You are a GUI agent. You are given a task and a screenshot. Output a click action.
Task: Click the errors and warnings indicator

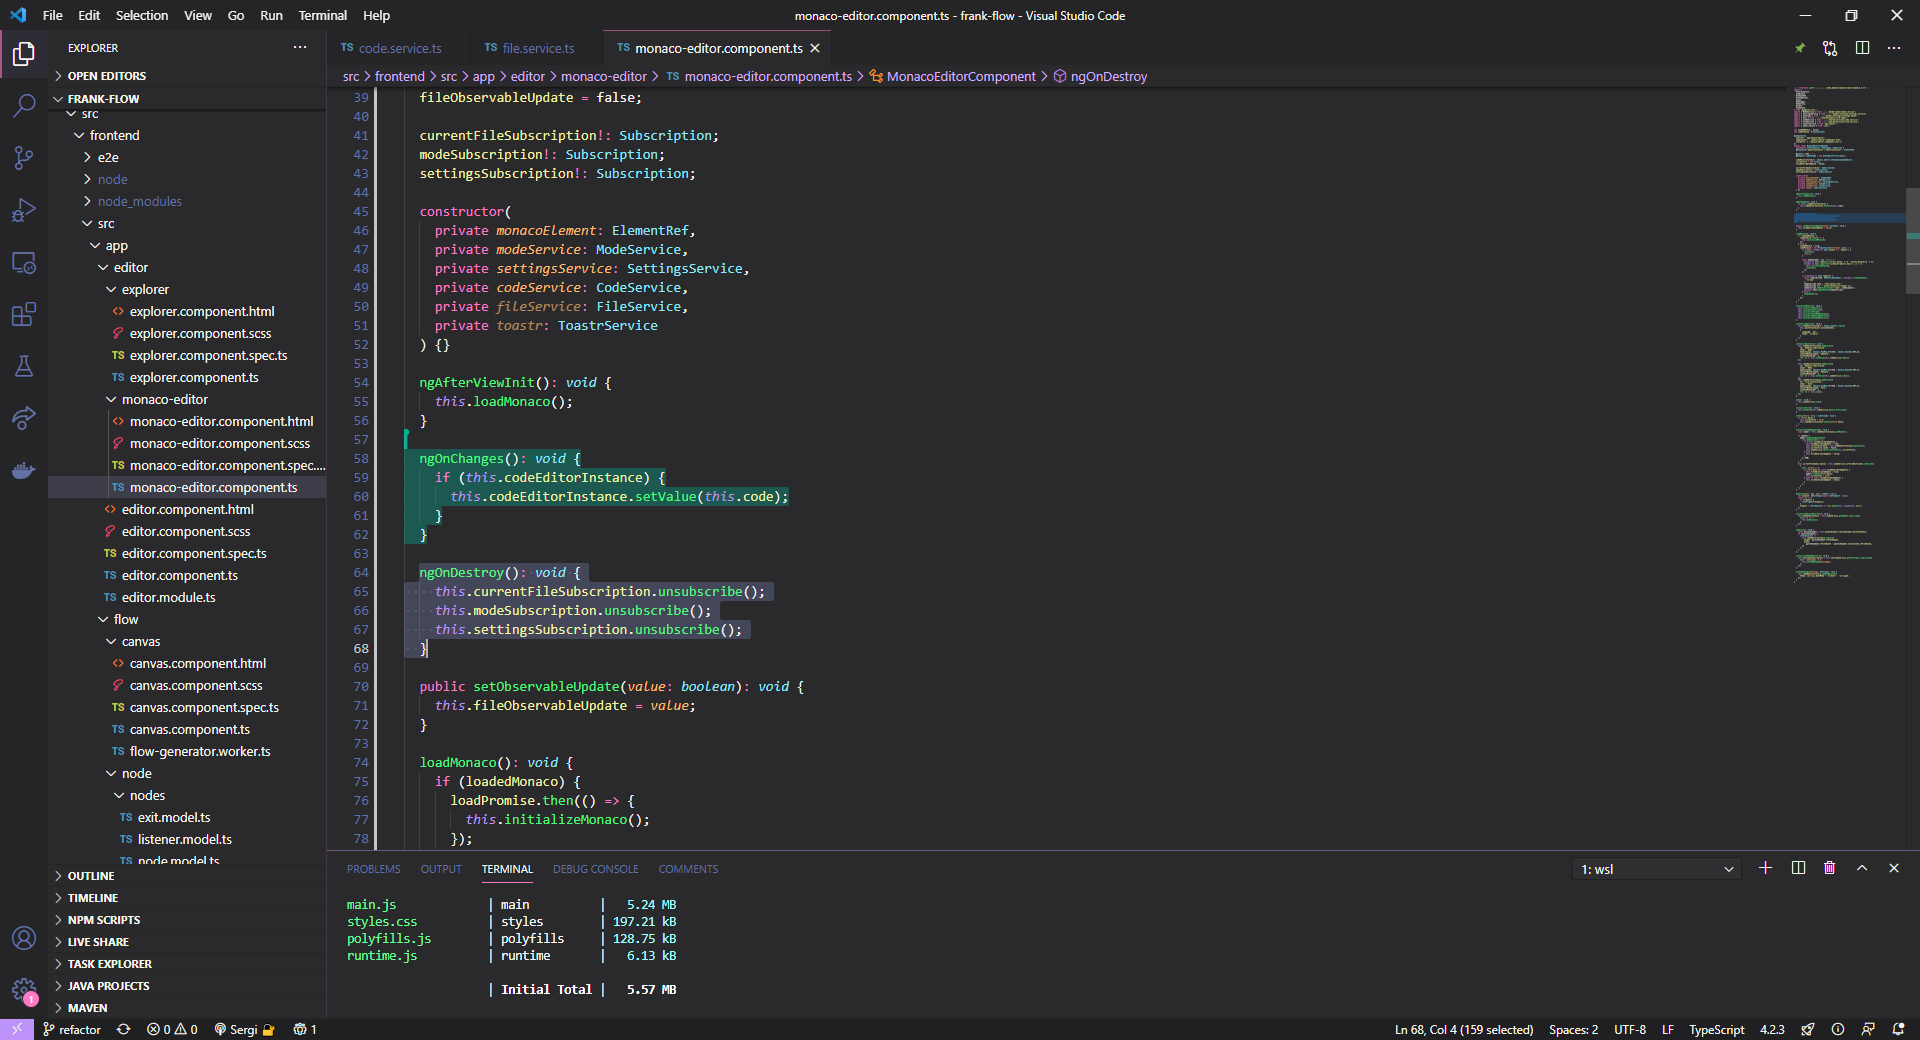172,1029
